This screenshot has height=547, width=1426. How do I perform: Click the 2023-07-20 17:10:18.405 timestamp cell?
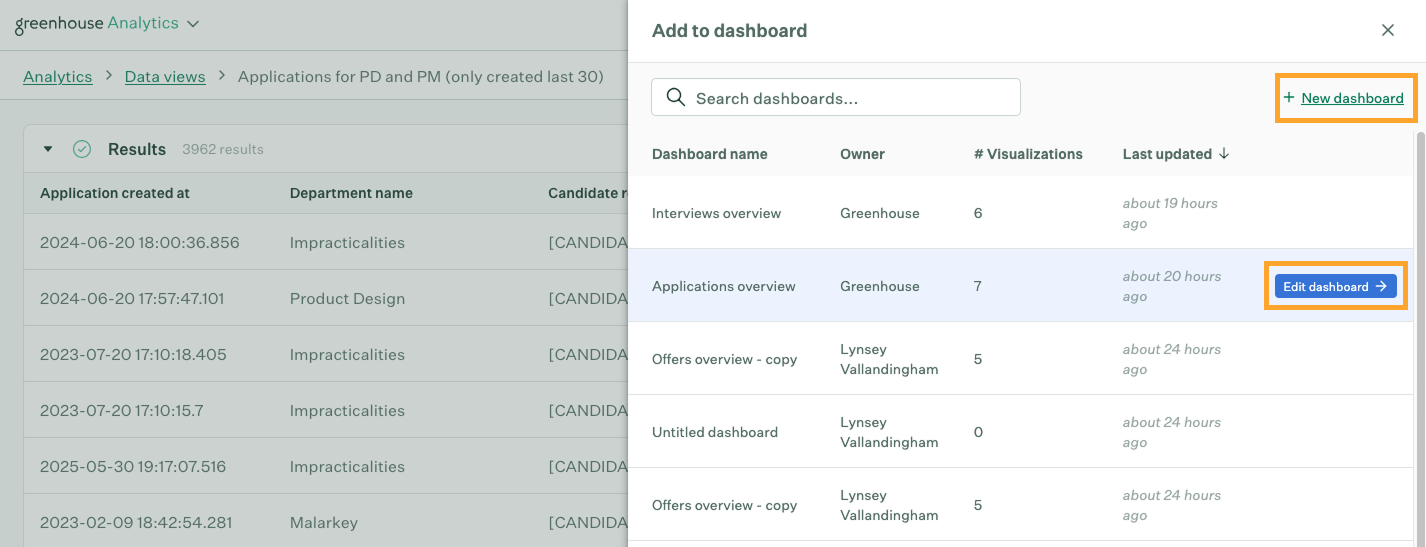click(x=133, y=354)
